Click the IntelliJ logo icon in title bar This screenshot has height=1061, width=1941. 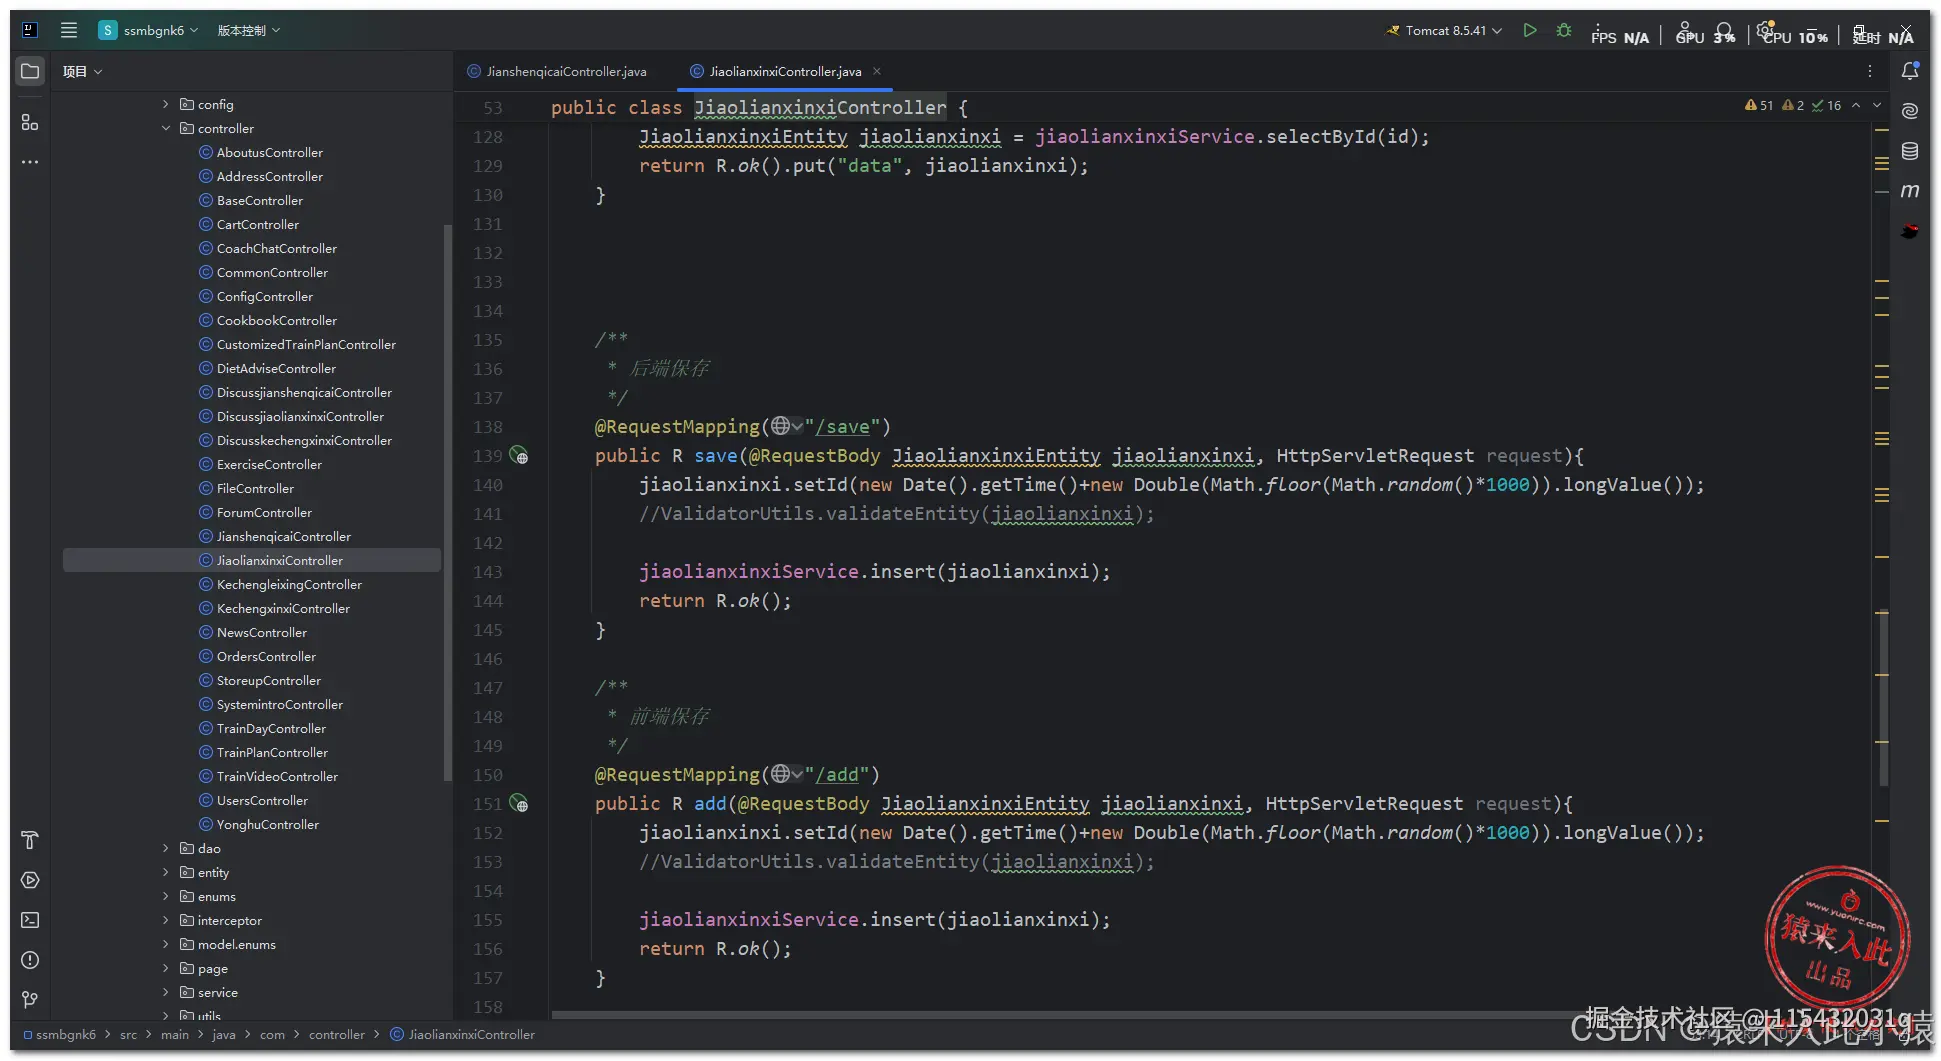pos(30,30)
